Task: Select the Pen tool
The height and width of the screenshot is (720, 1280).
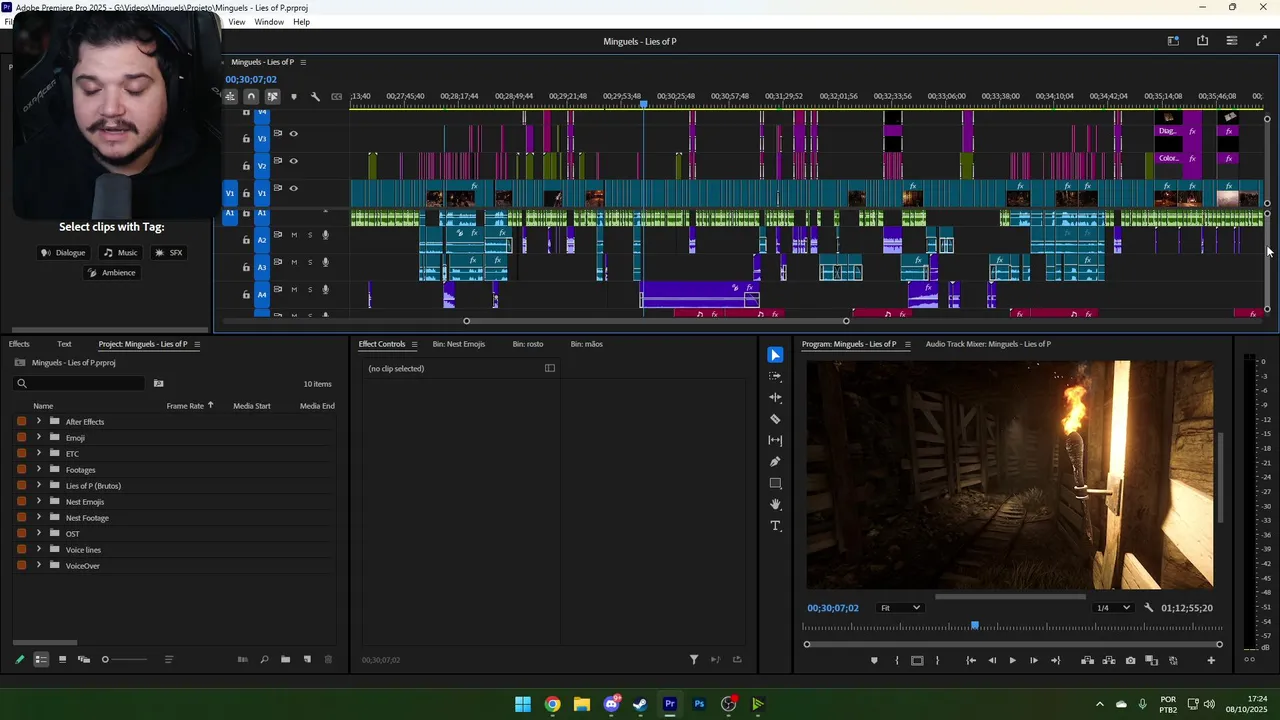Action: pyautogui.click(x=775, y=462)
